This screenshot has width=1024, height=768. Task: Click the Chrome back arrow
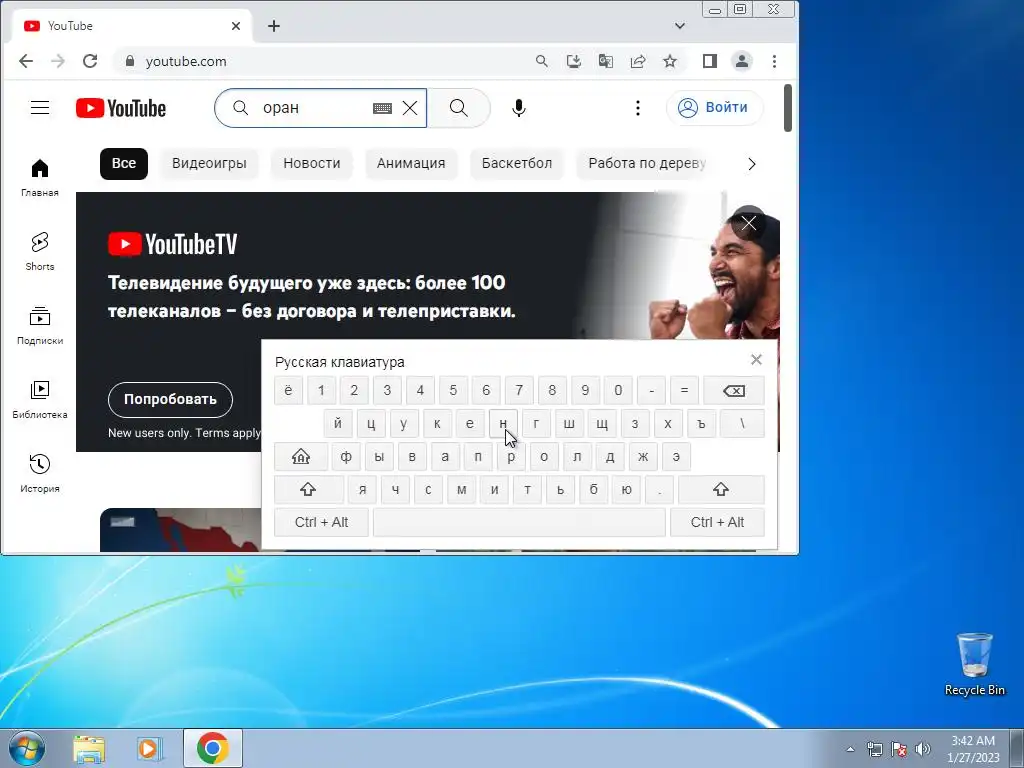(x=25, y=61)
